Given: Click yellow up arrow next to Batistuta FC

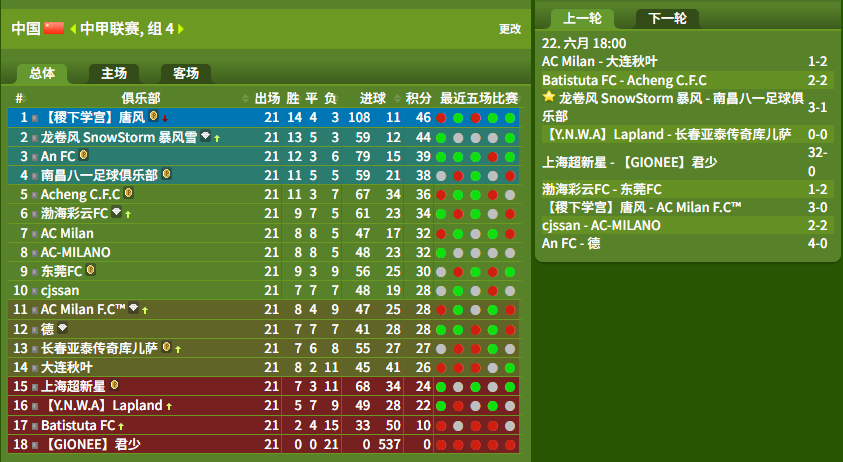Looking at the screenshot, I should coord(122,427).
